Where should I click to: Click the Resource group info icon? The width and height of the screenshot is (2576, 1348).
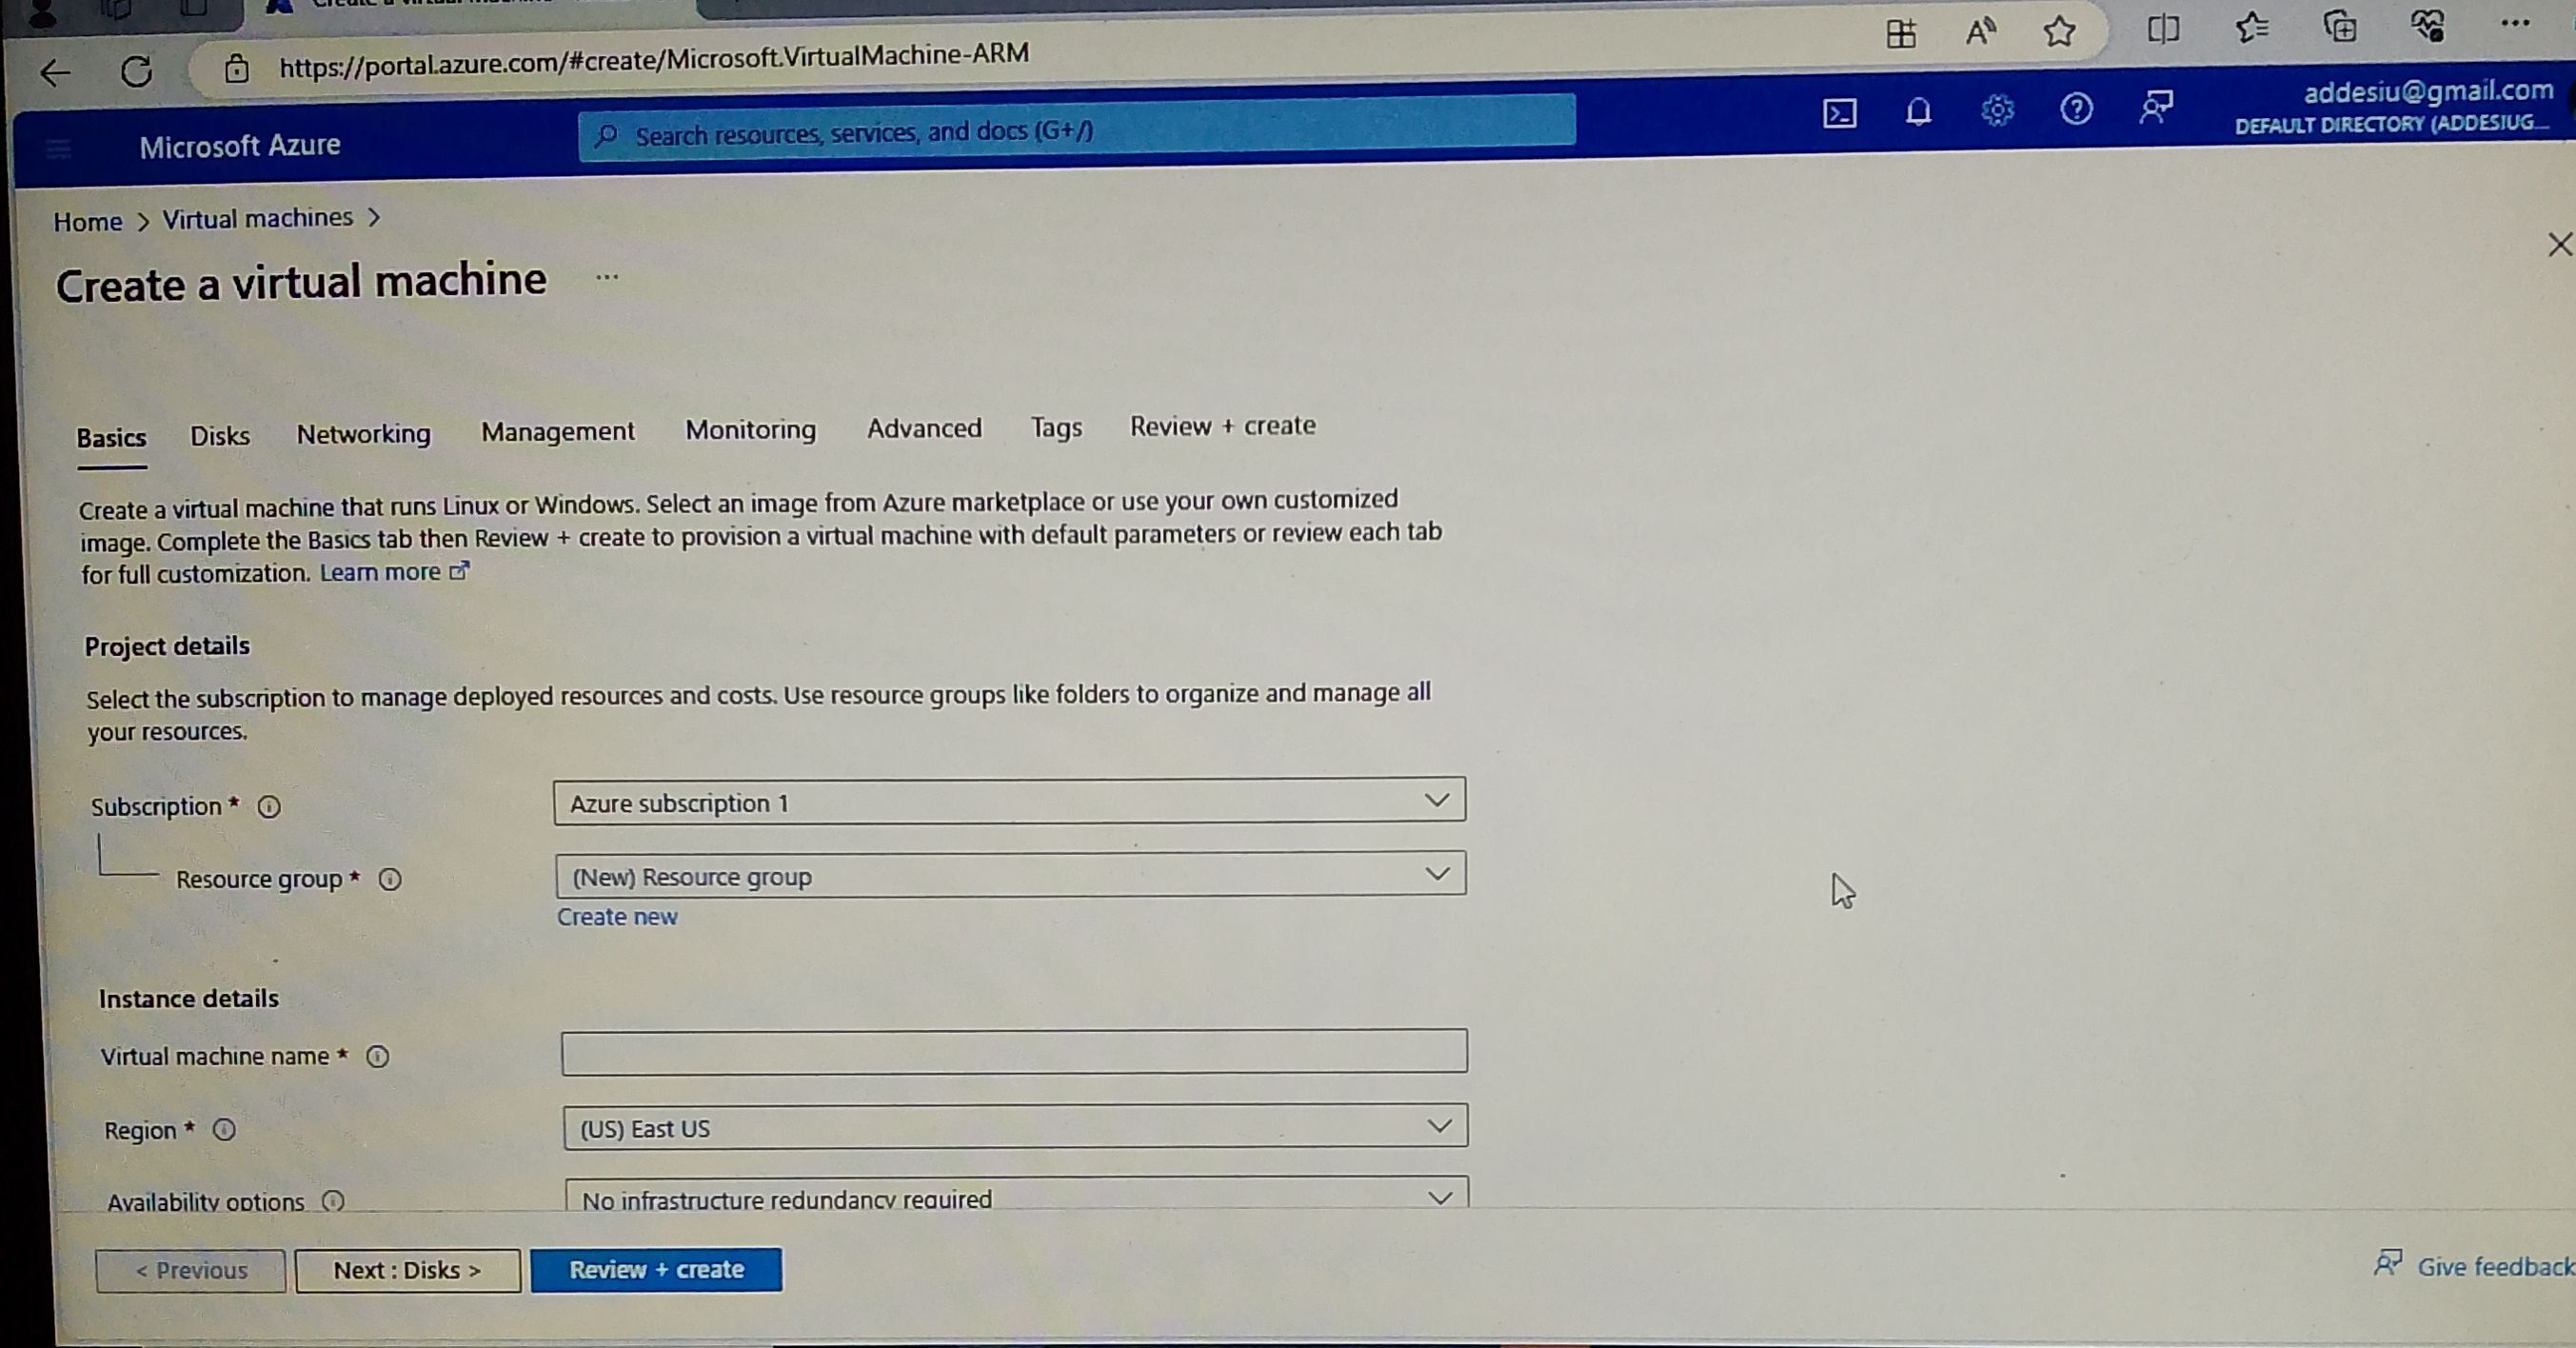tap(390, 879)
